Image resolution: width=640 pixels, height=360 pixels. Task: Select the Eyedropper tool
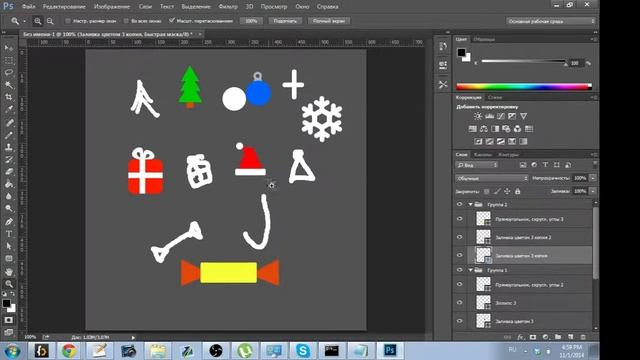[9, 109]
